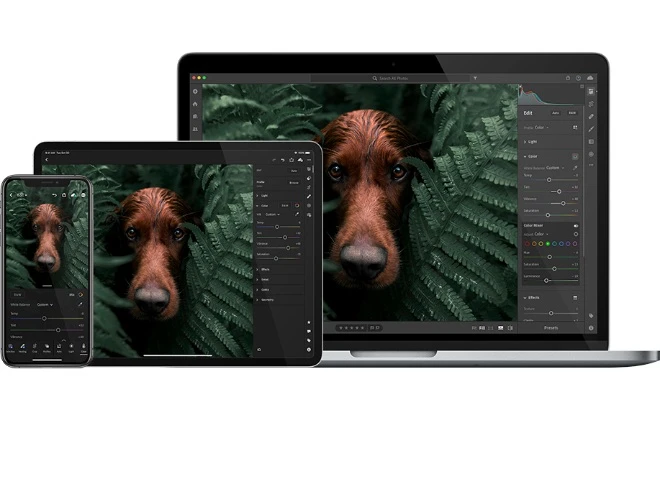
Task: Open the Profile Color dropdown on laptop
Action: (542, 128)
